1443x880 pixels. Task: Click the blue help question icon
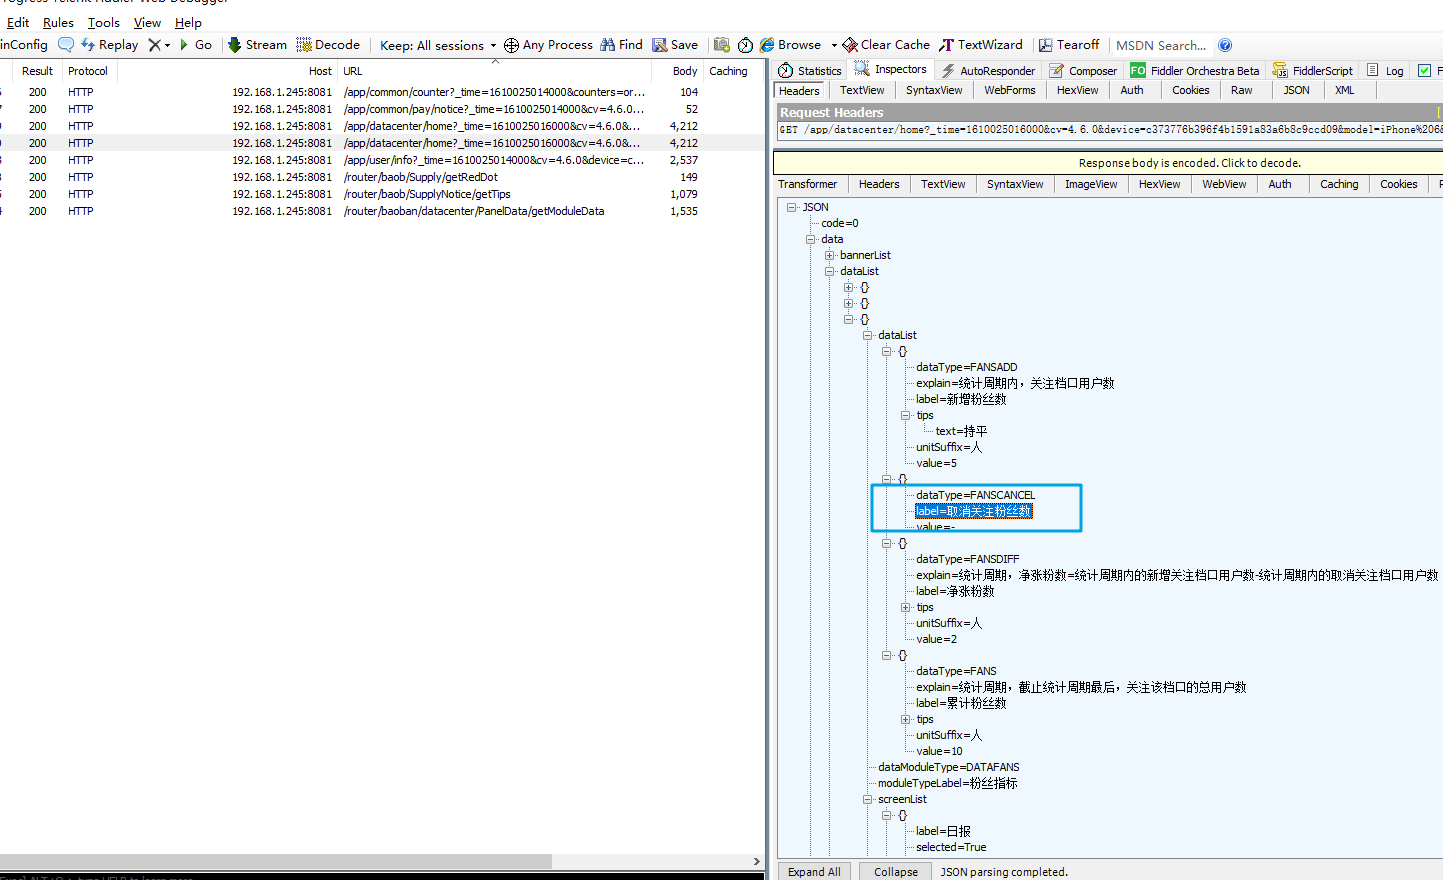pyautogui.click(x=1225, y=45)
